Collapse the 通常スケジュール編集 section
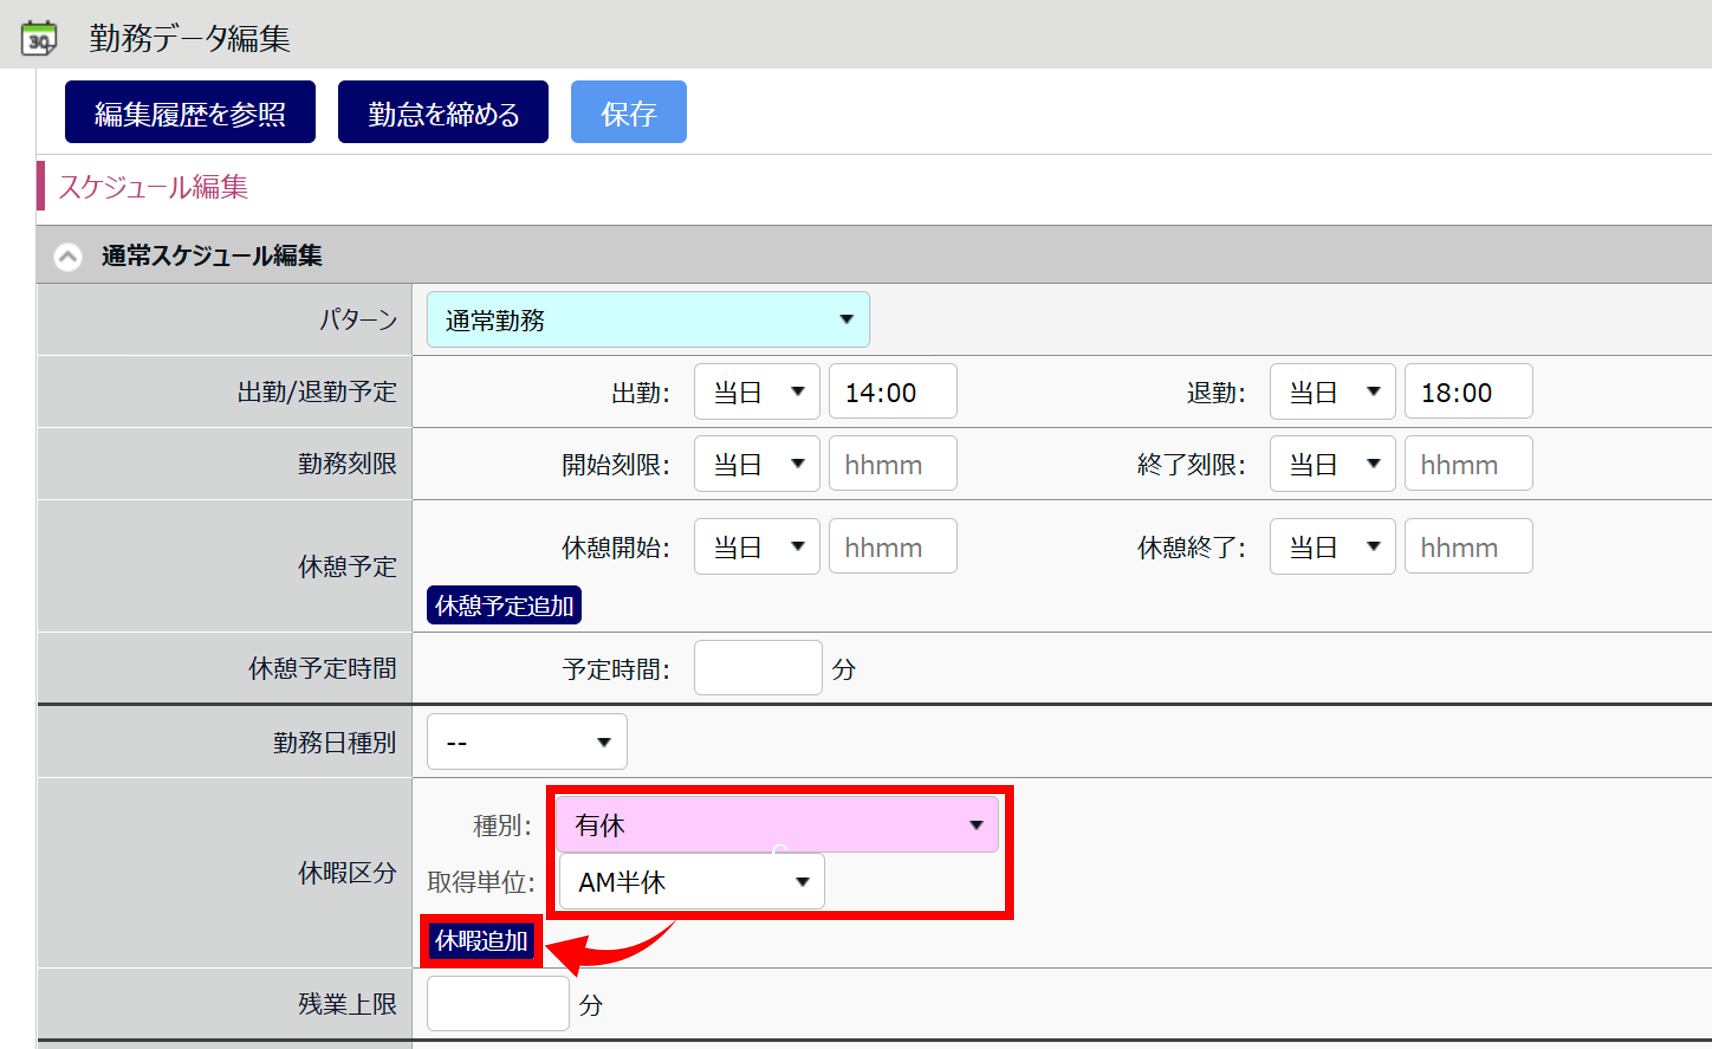 click(68, 257)
